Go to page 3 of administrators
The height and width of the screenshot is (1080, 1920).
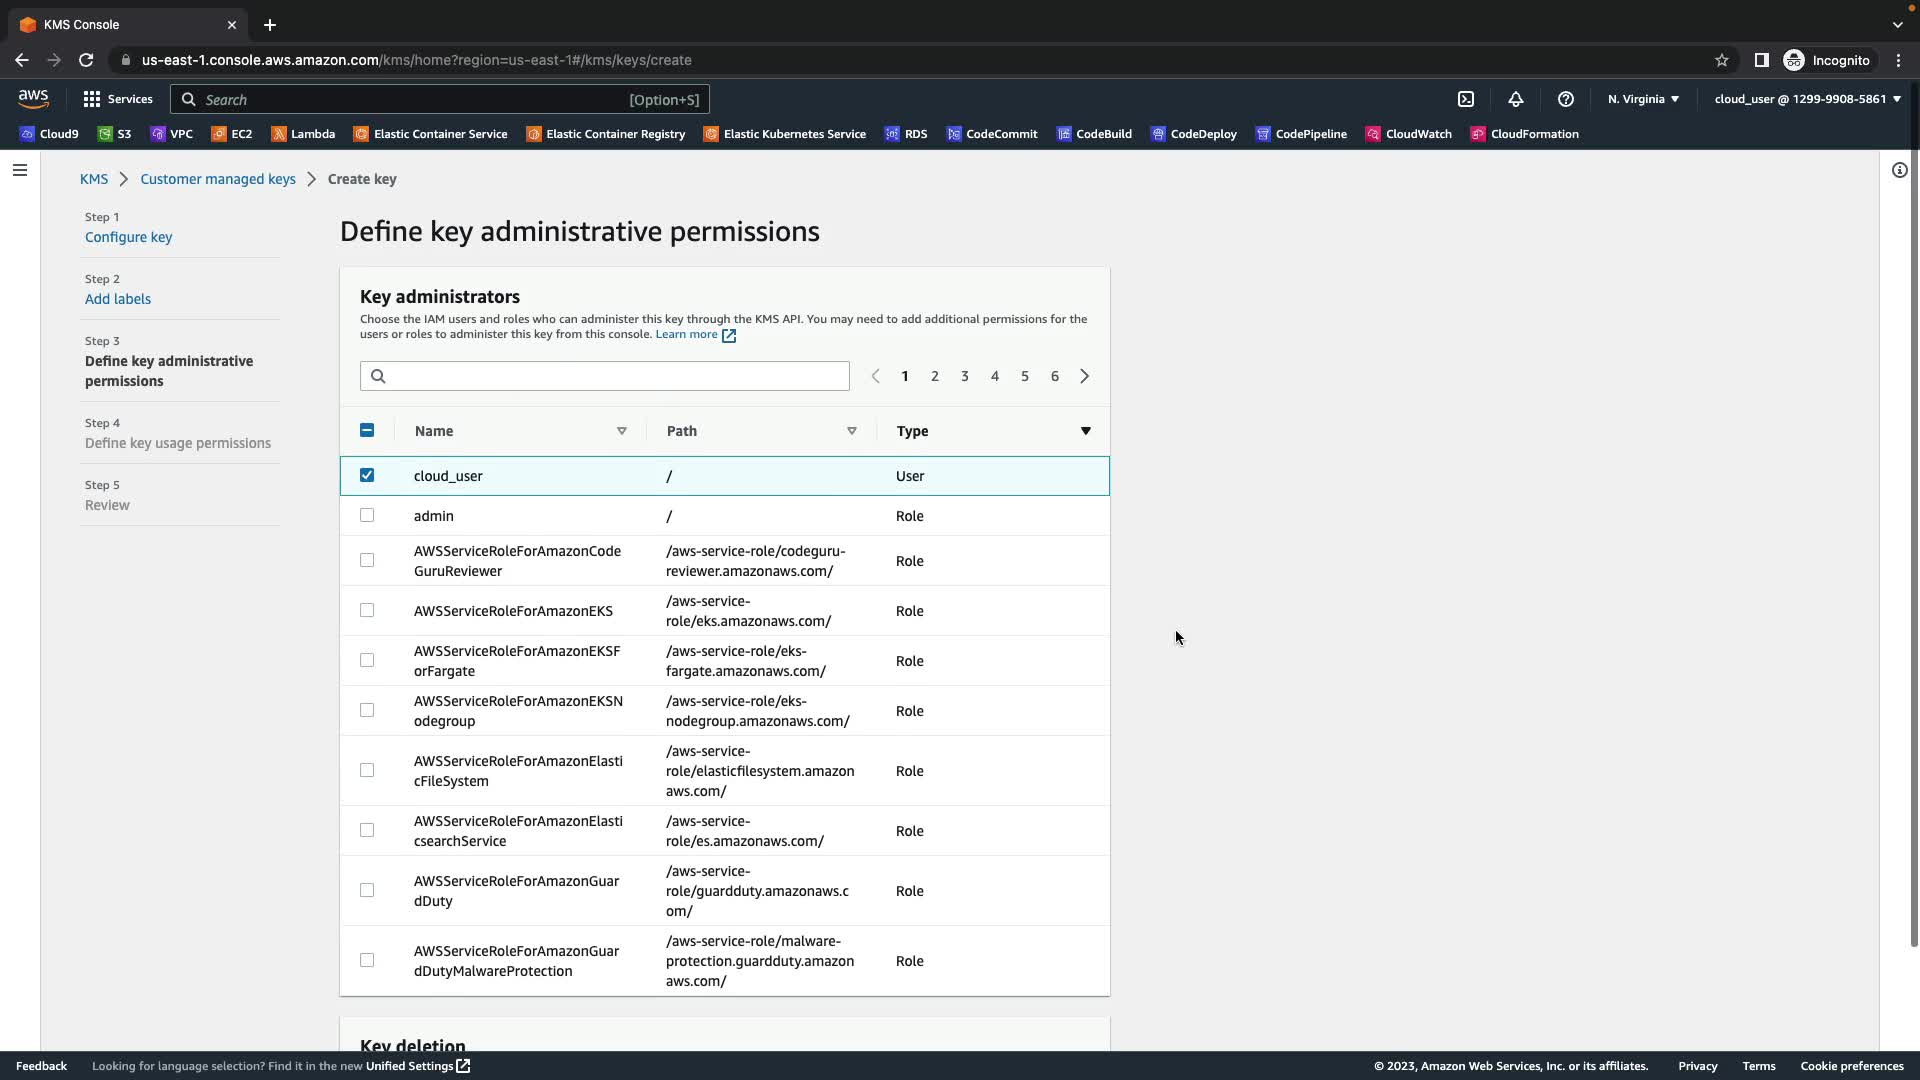pos(965,376)
